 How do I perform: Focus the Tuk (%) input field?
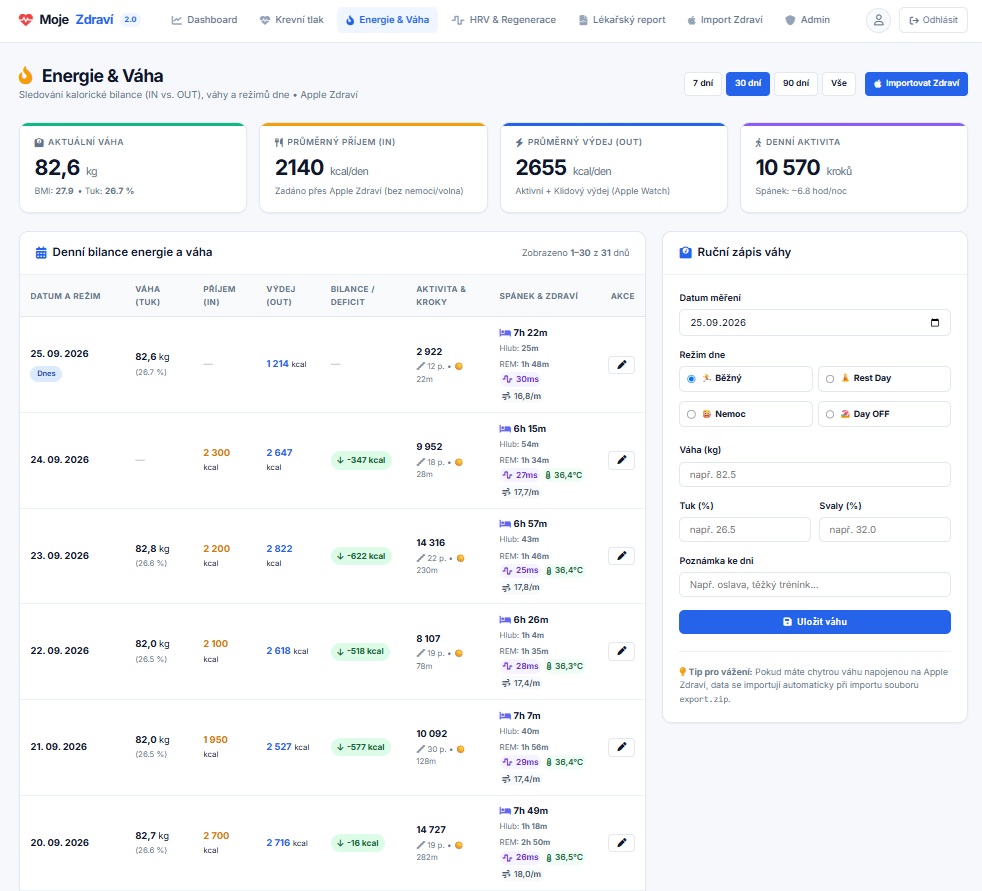coord(745,530)
